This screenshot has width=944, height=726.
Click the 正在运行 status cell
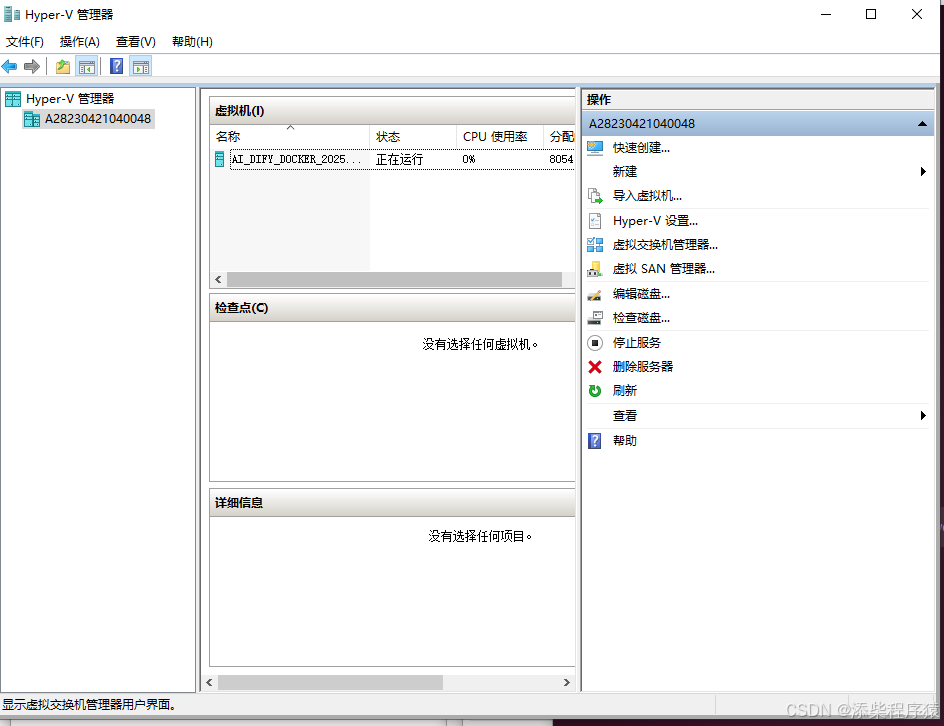point(399,160)
